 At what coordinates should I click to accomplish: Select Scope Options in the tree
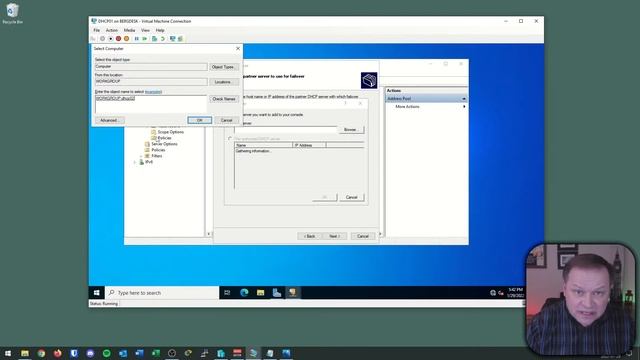pos(171,132)
